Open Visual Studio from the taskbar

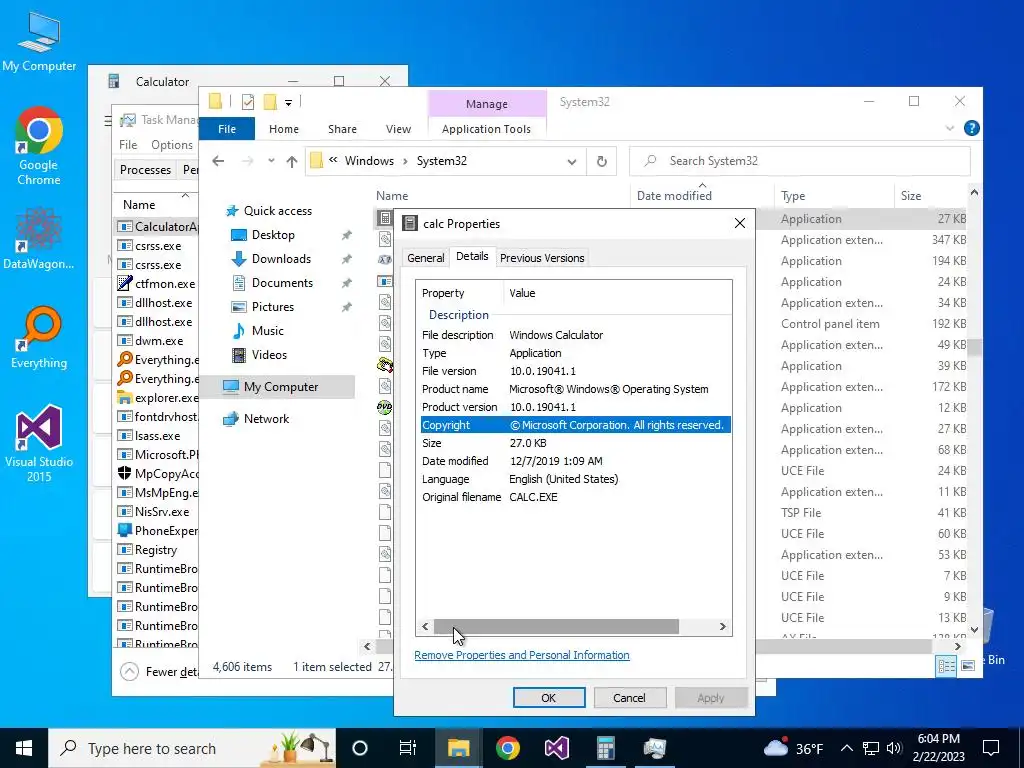click(x=556, y=748)
